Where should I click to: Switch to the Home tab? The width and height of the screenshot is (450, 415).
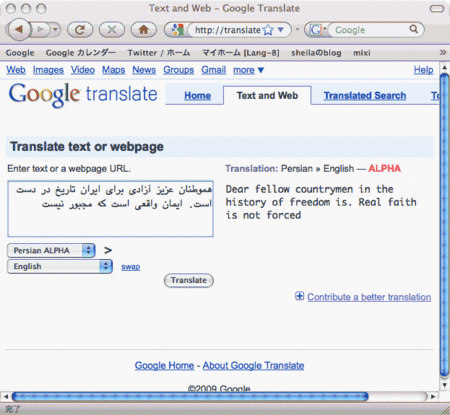197,96
